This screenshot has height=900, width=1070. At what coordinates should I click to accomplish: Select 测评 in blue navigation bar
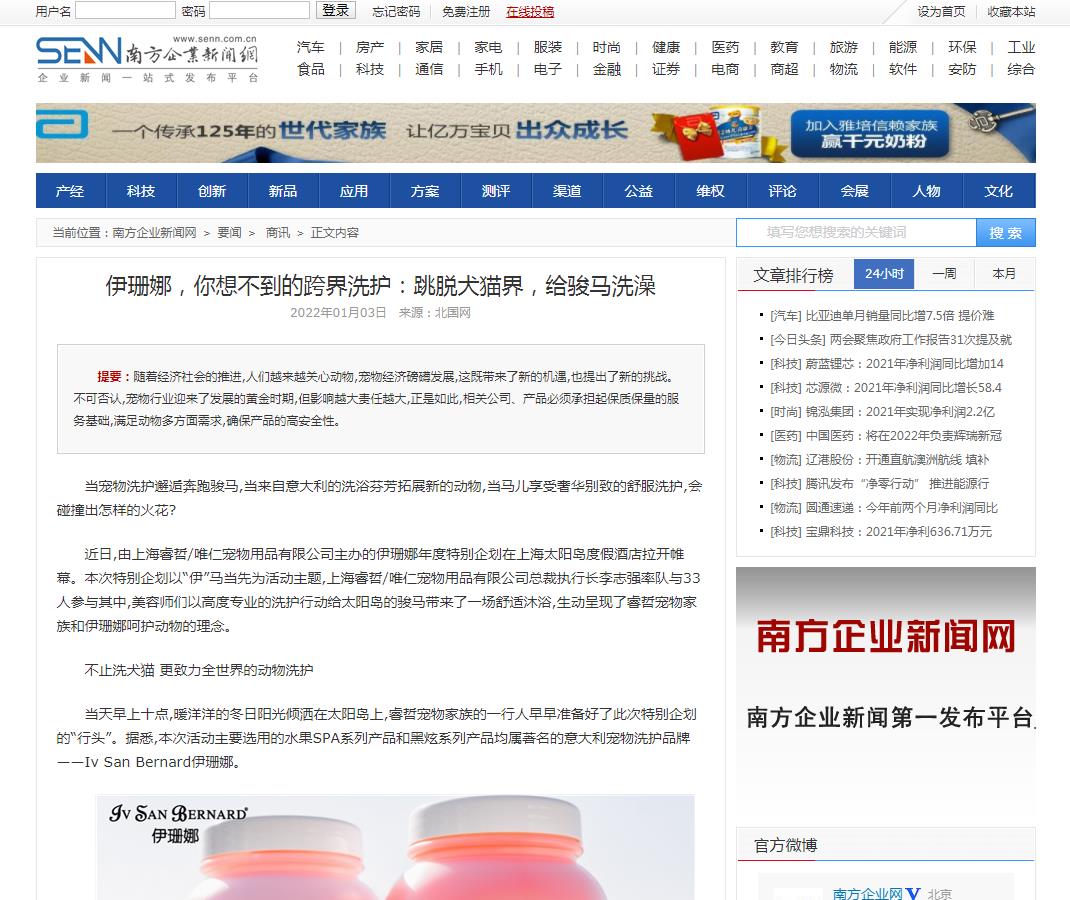(x=496, y=191)
